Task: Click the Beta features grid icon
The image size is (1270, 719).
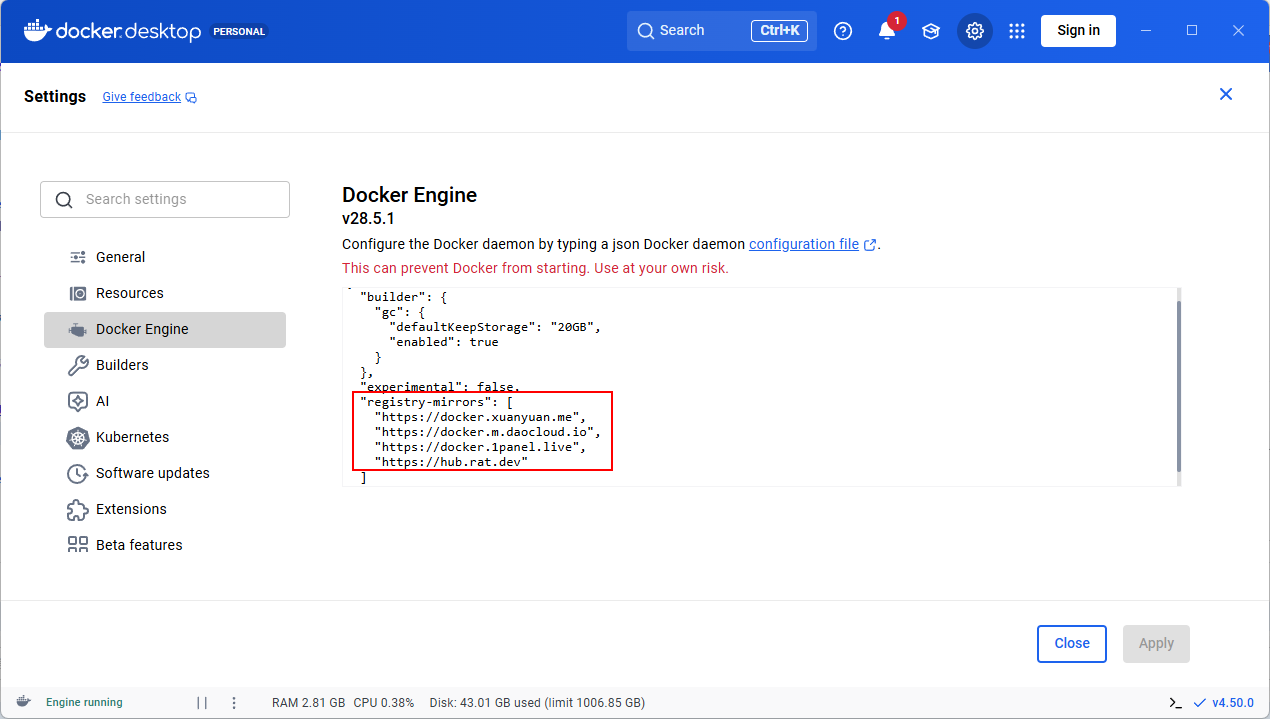Action: click(x=78, y=545)
